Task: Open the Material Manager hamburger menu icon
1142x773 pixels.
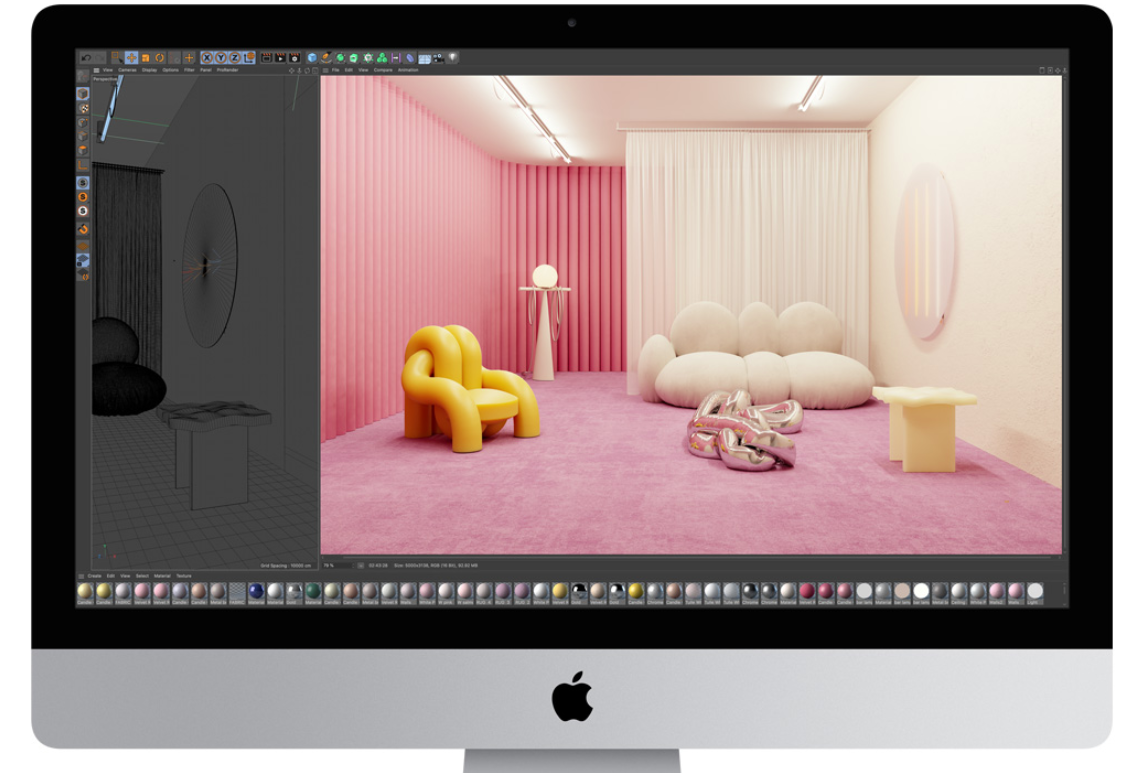Action: [x=81, y=576]
